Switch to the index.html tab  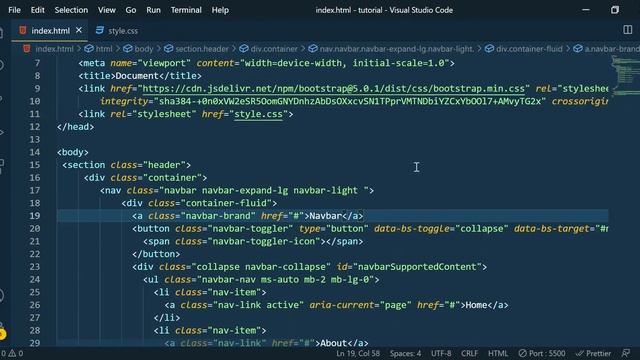click(50, 31)
